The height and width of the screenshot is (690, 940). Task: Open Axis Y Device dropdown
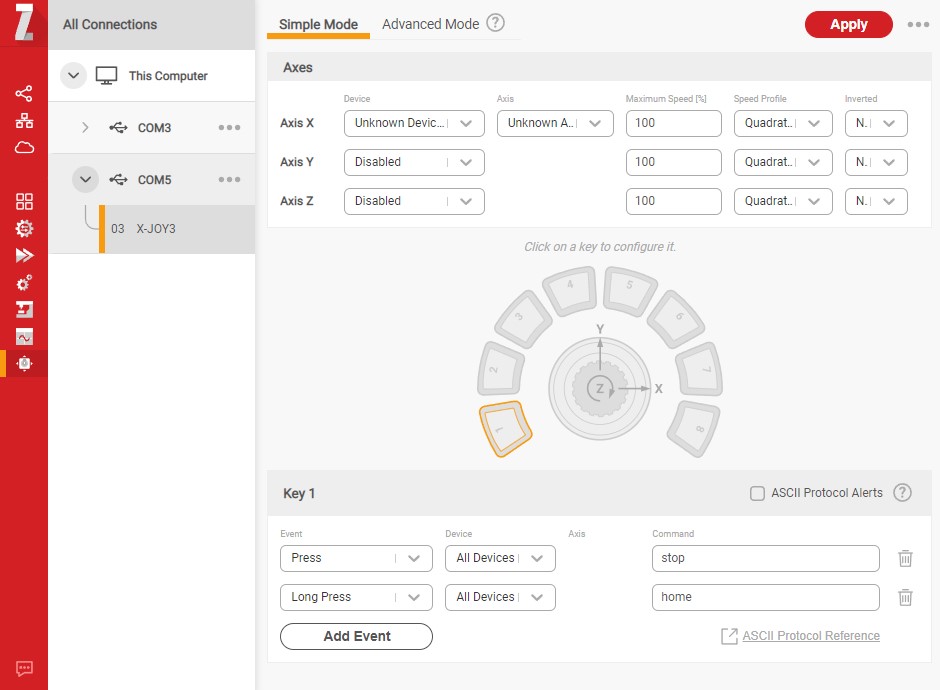pyautogui.click(x=414, y=162)
